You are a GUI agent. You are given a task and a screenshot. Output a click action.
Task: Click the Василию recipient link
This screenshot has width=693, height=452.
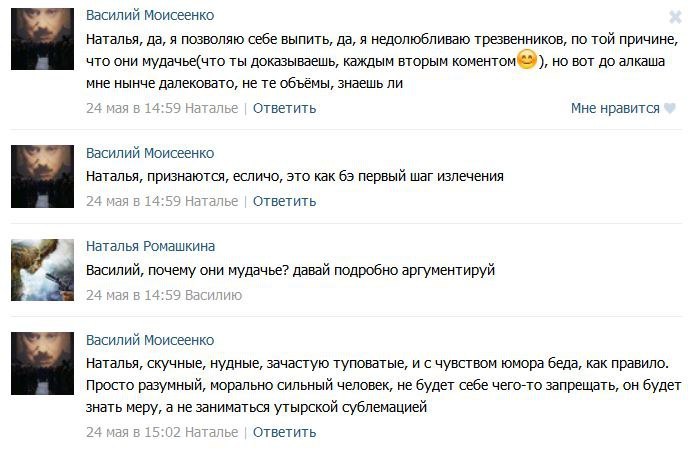[x=214, y=295]
